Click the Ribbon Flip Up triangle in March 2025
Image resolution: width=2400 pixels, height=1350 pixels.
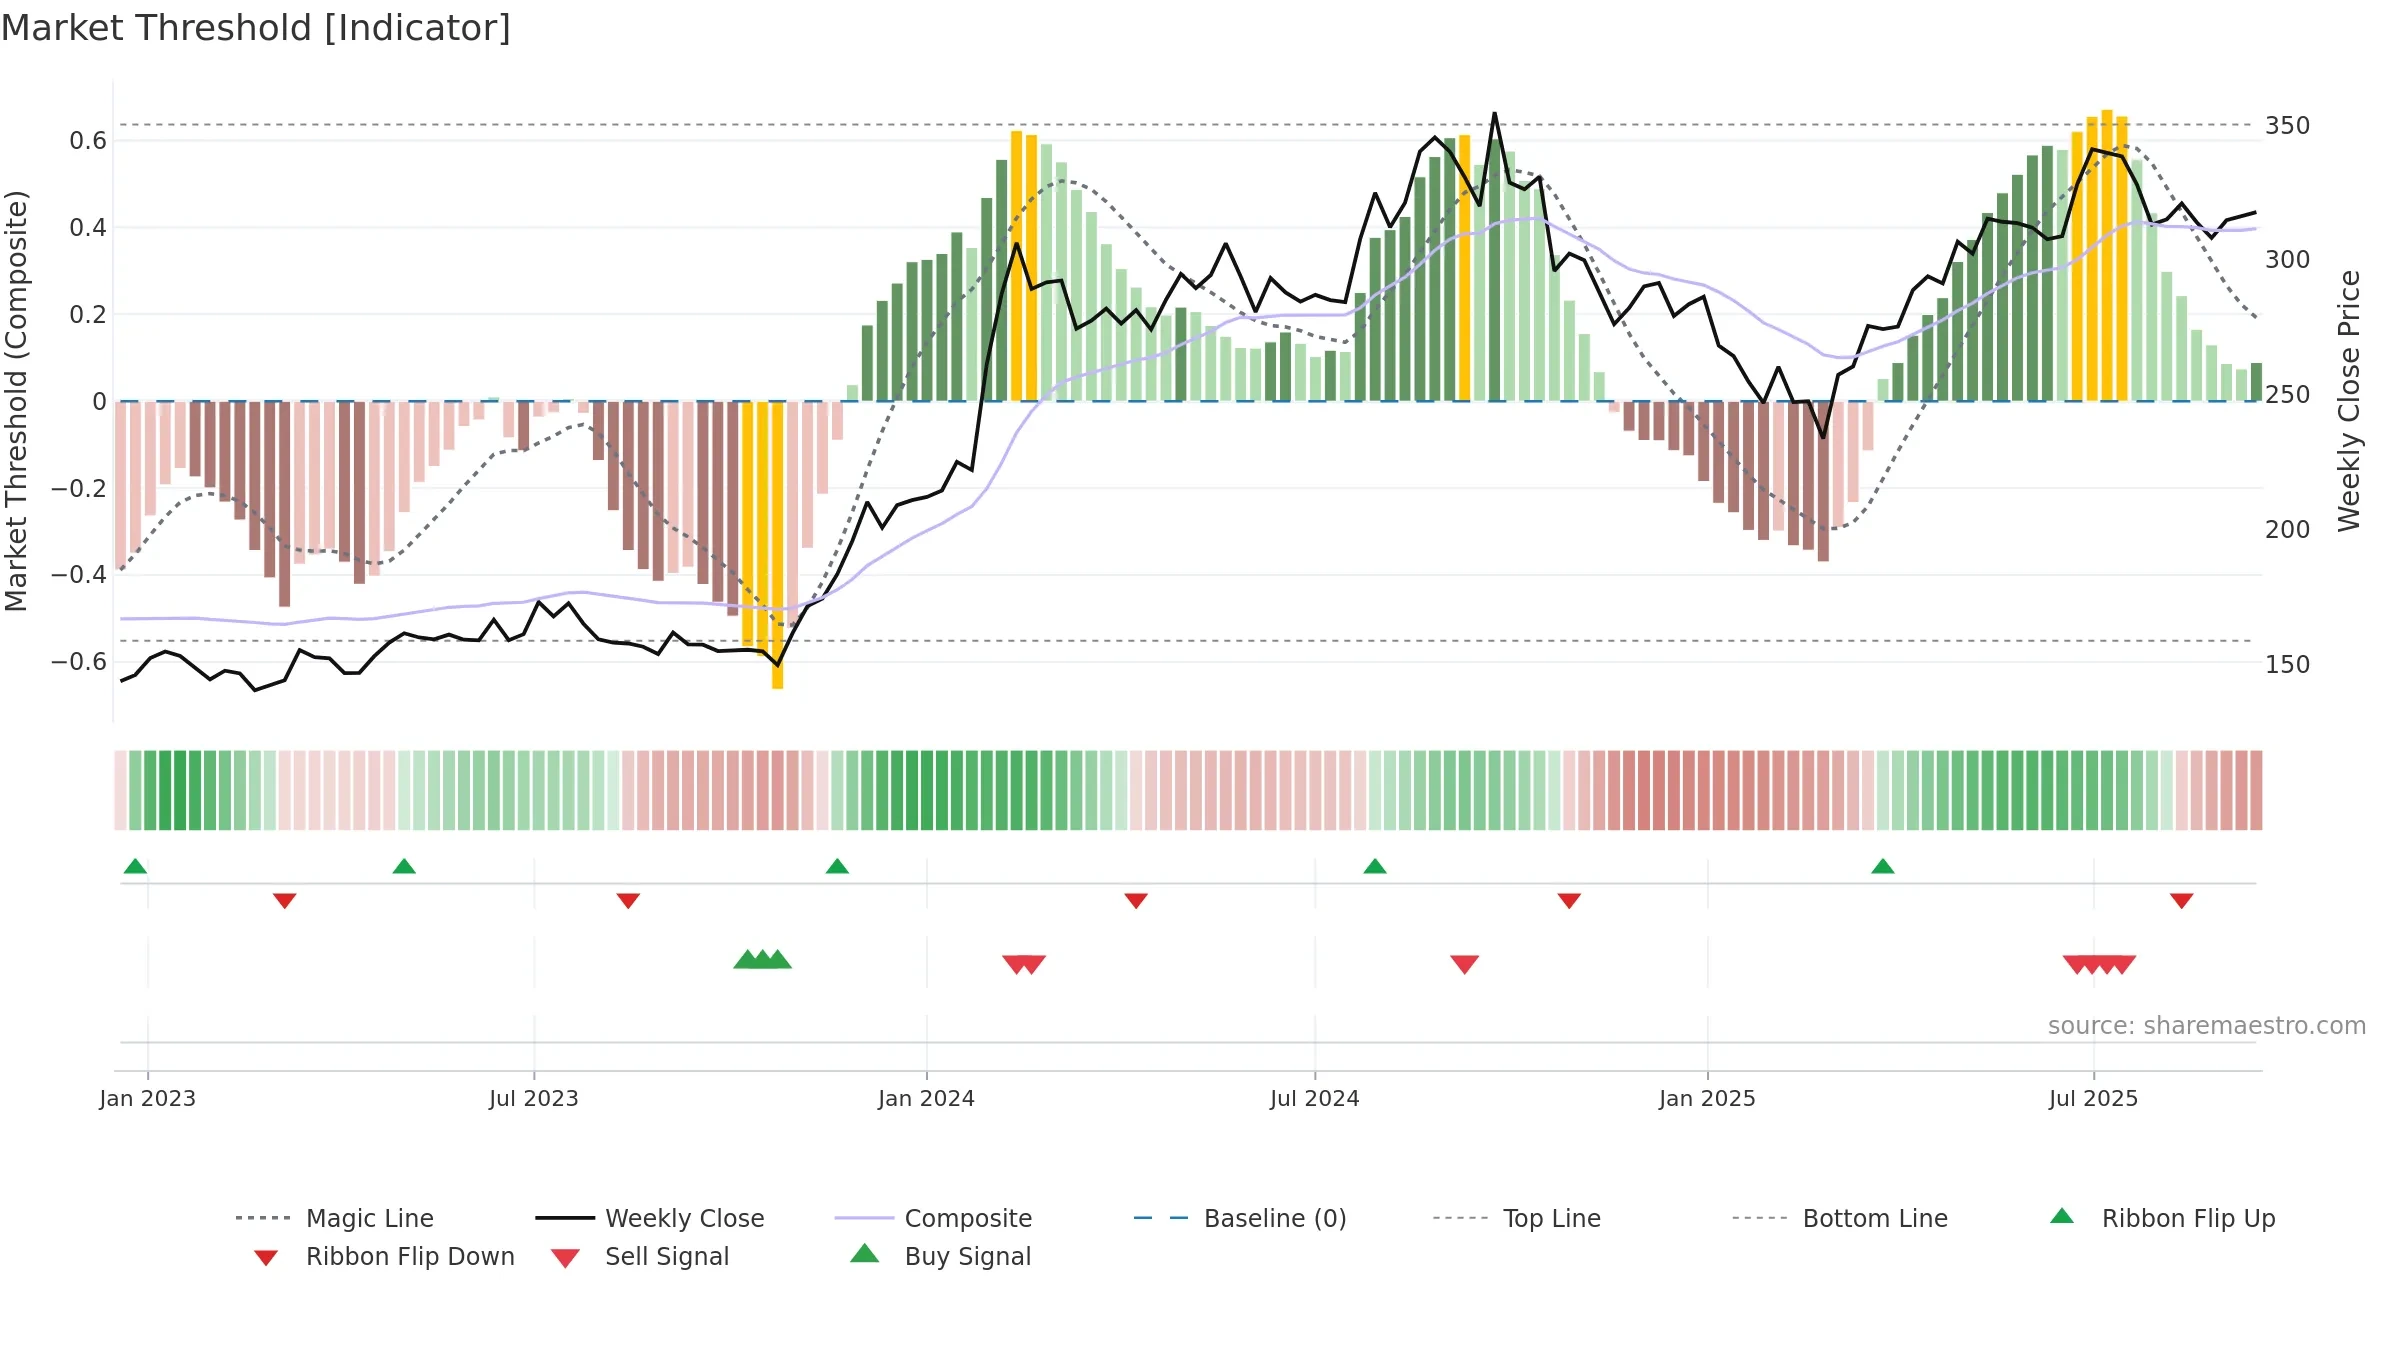(1883, 866)
